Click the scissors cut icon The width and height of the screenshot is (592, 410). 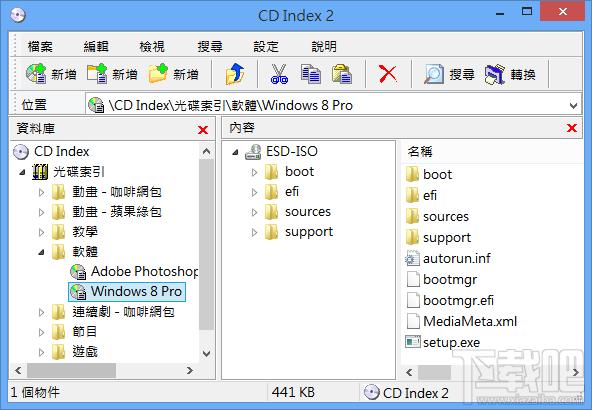(279, 73)
